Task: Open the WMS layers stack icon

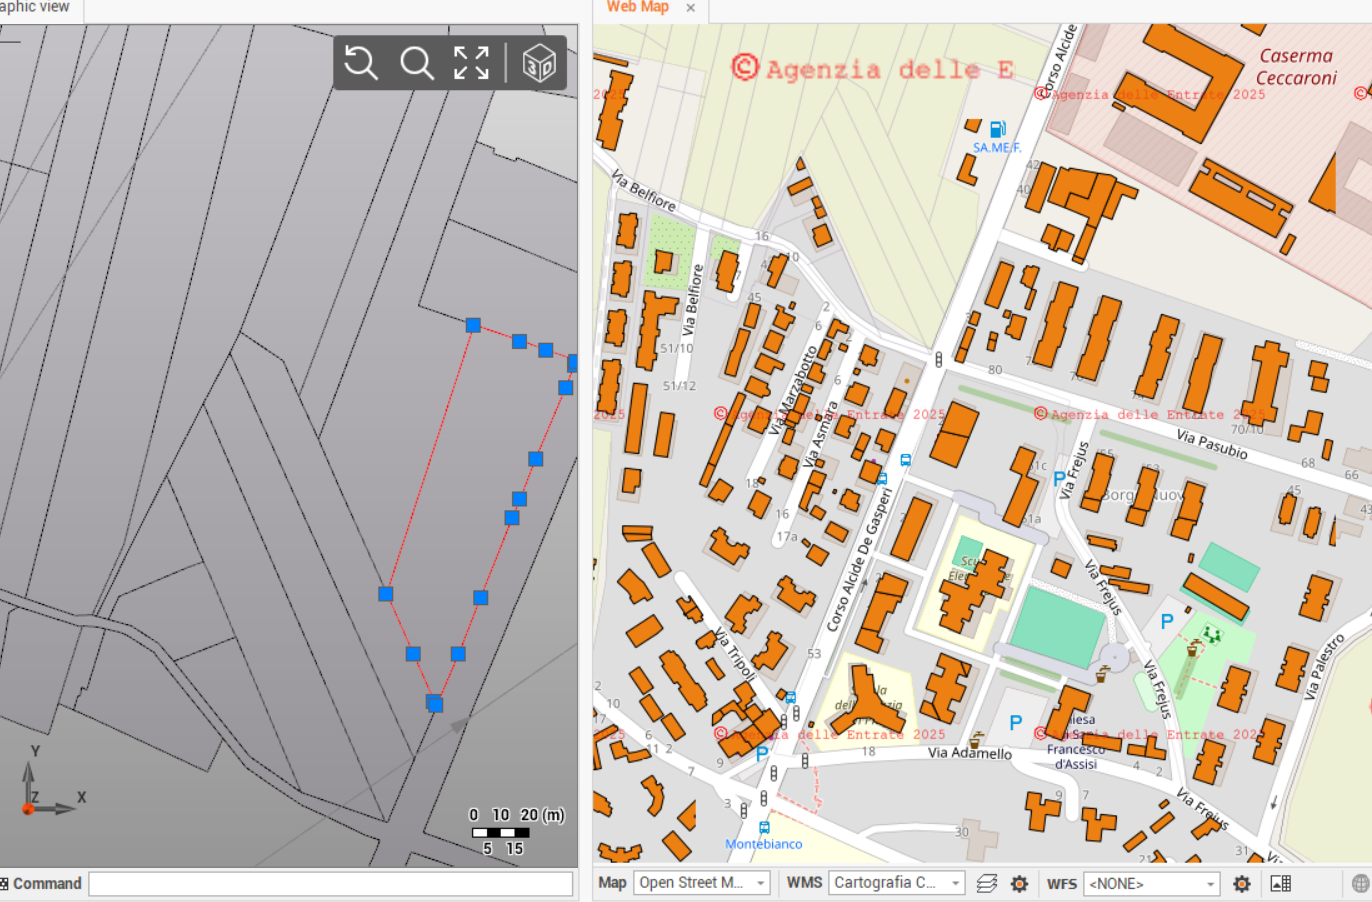Action: click(987, 883)
